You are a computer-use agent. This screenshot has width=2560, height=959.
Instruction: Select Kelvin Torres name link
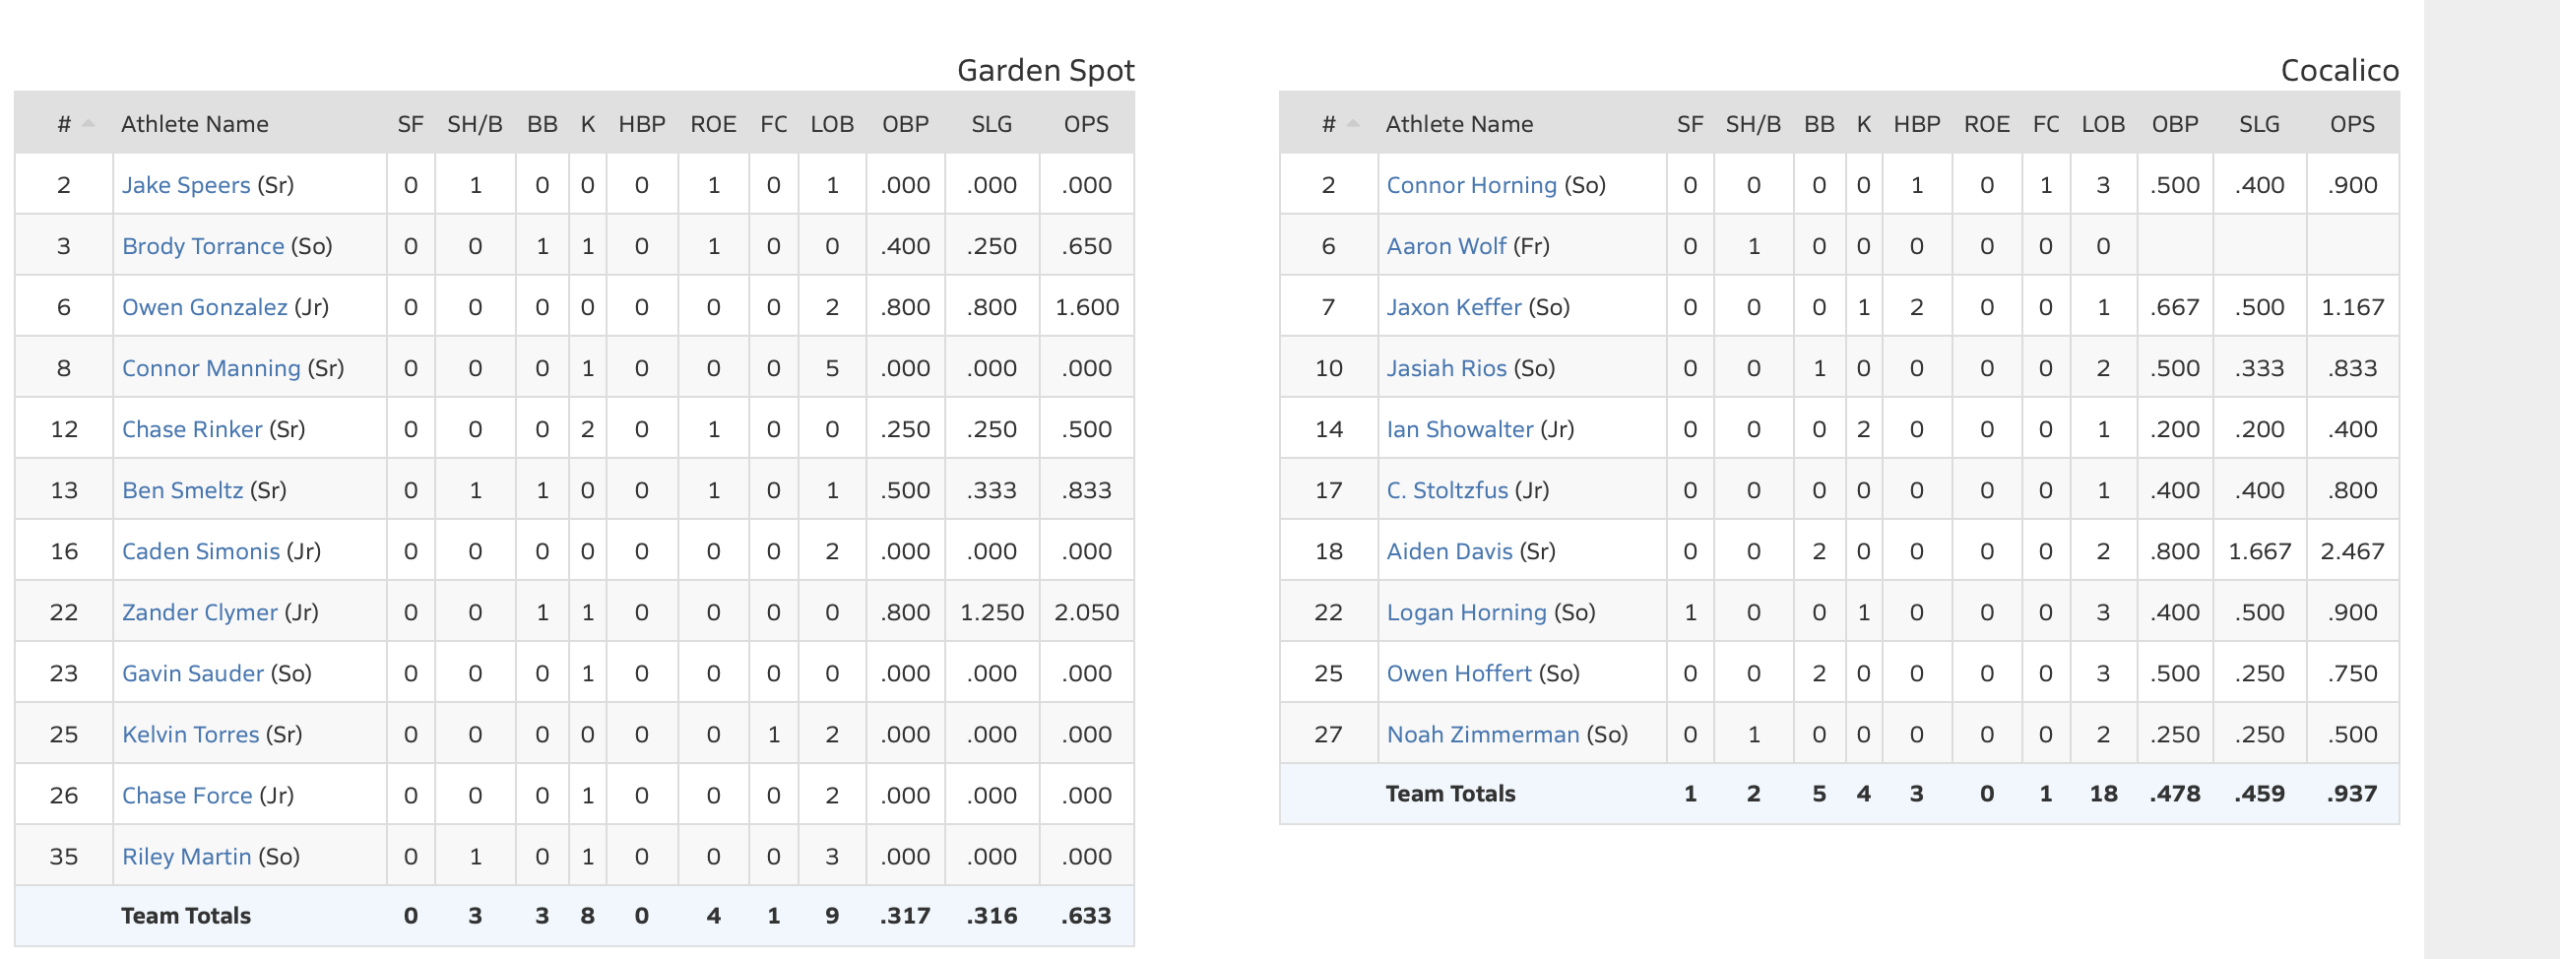[x=190, y=734]
